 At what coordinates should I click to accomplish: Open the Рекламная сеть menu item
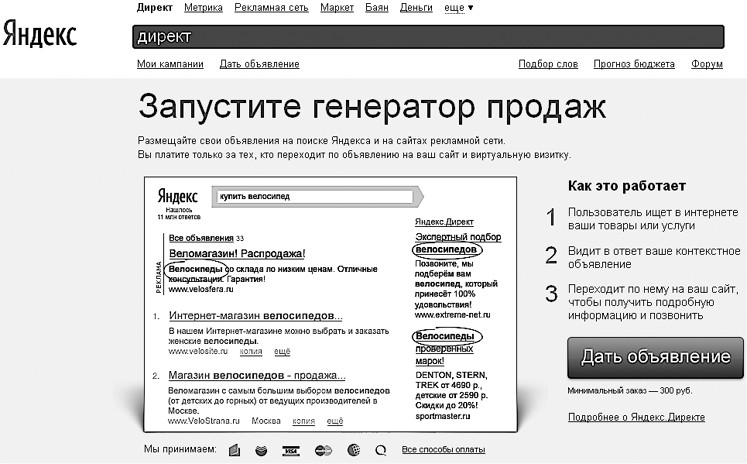[271, 8]
